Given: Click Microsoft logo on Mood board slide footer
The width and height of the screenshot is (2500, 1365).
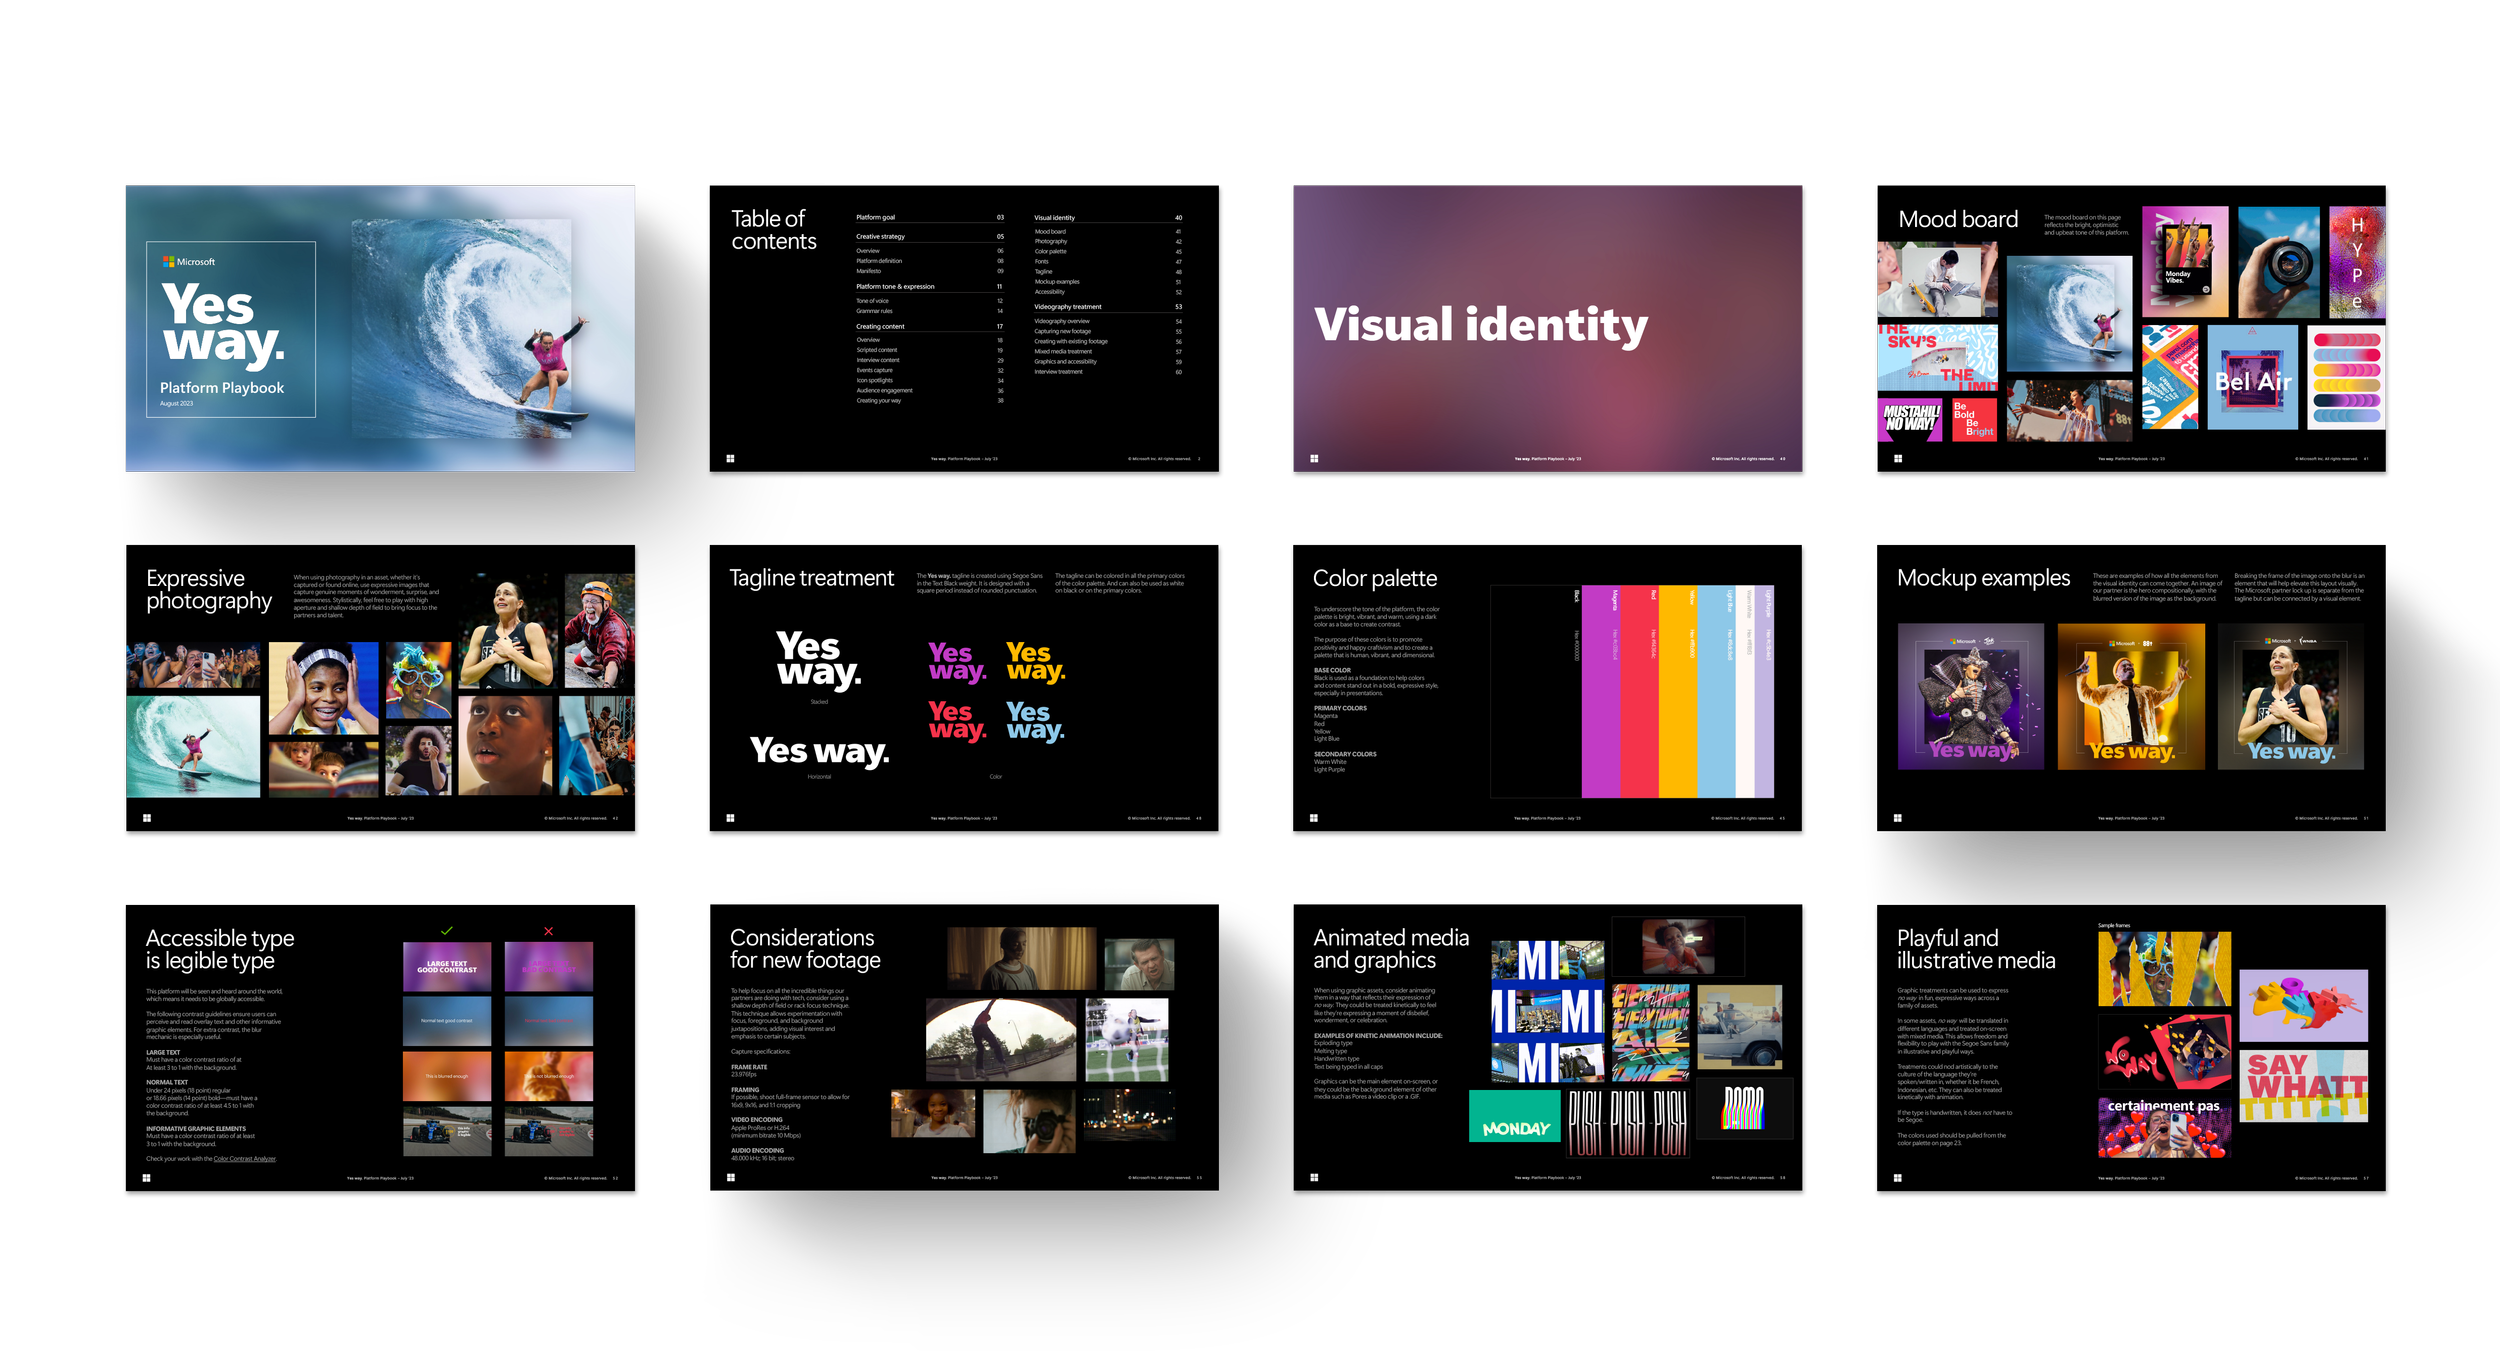Looking at the screenshot, I should 1898,459.
